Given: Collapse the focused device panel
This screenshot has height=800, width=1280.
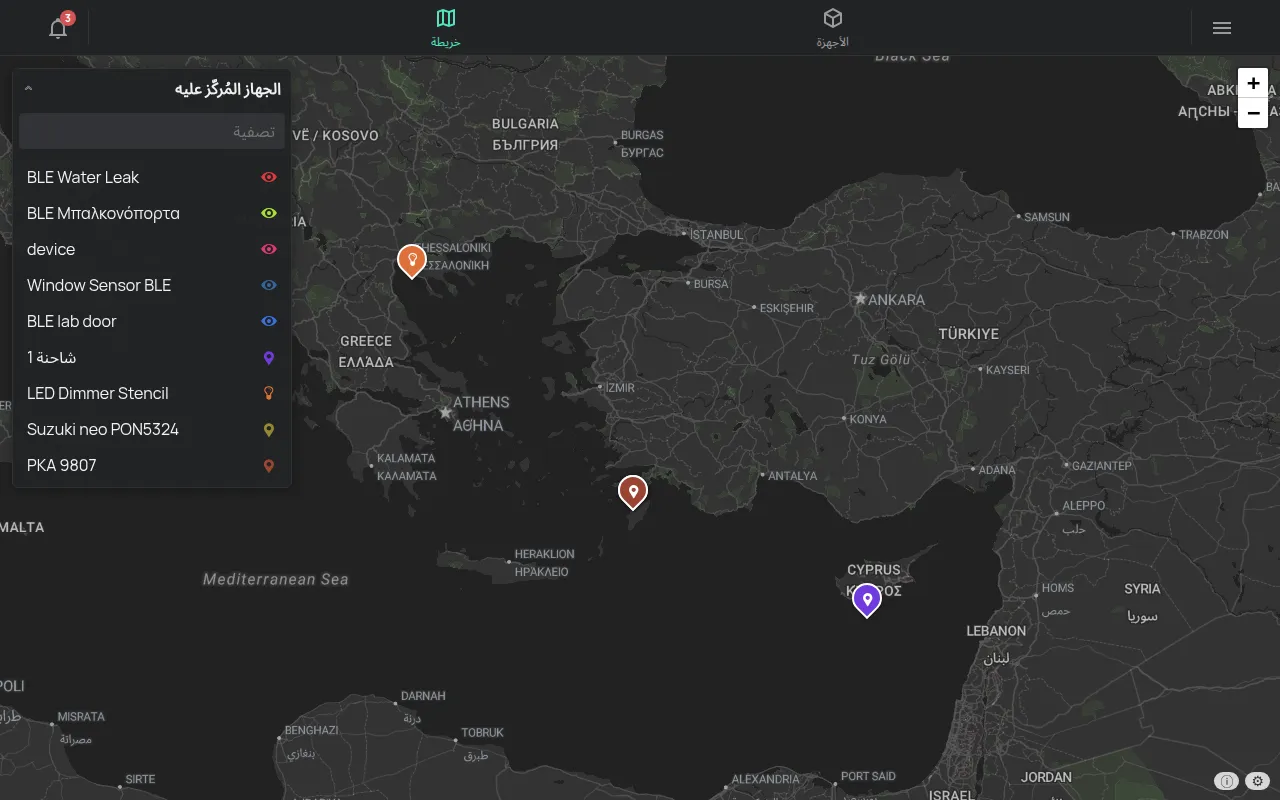Looking at the screenshot, I should point(28,89).
